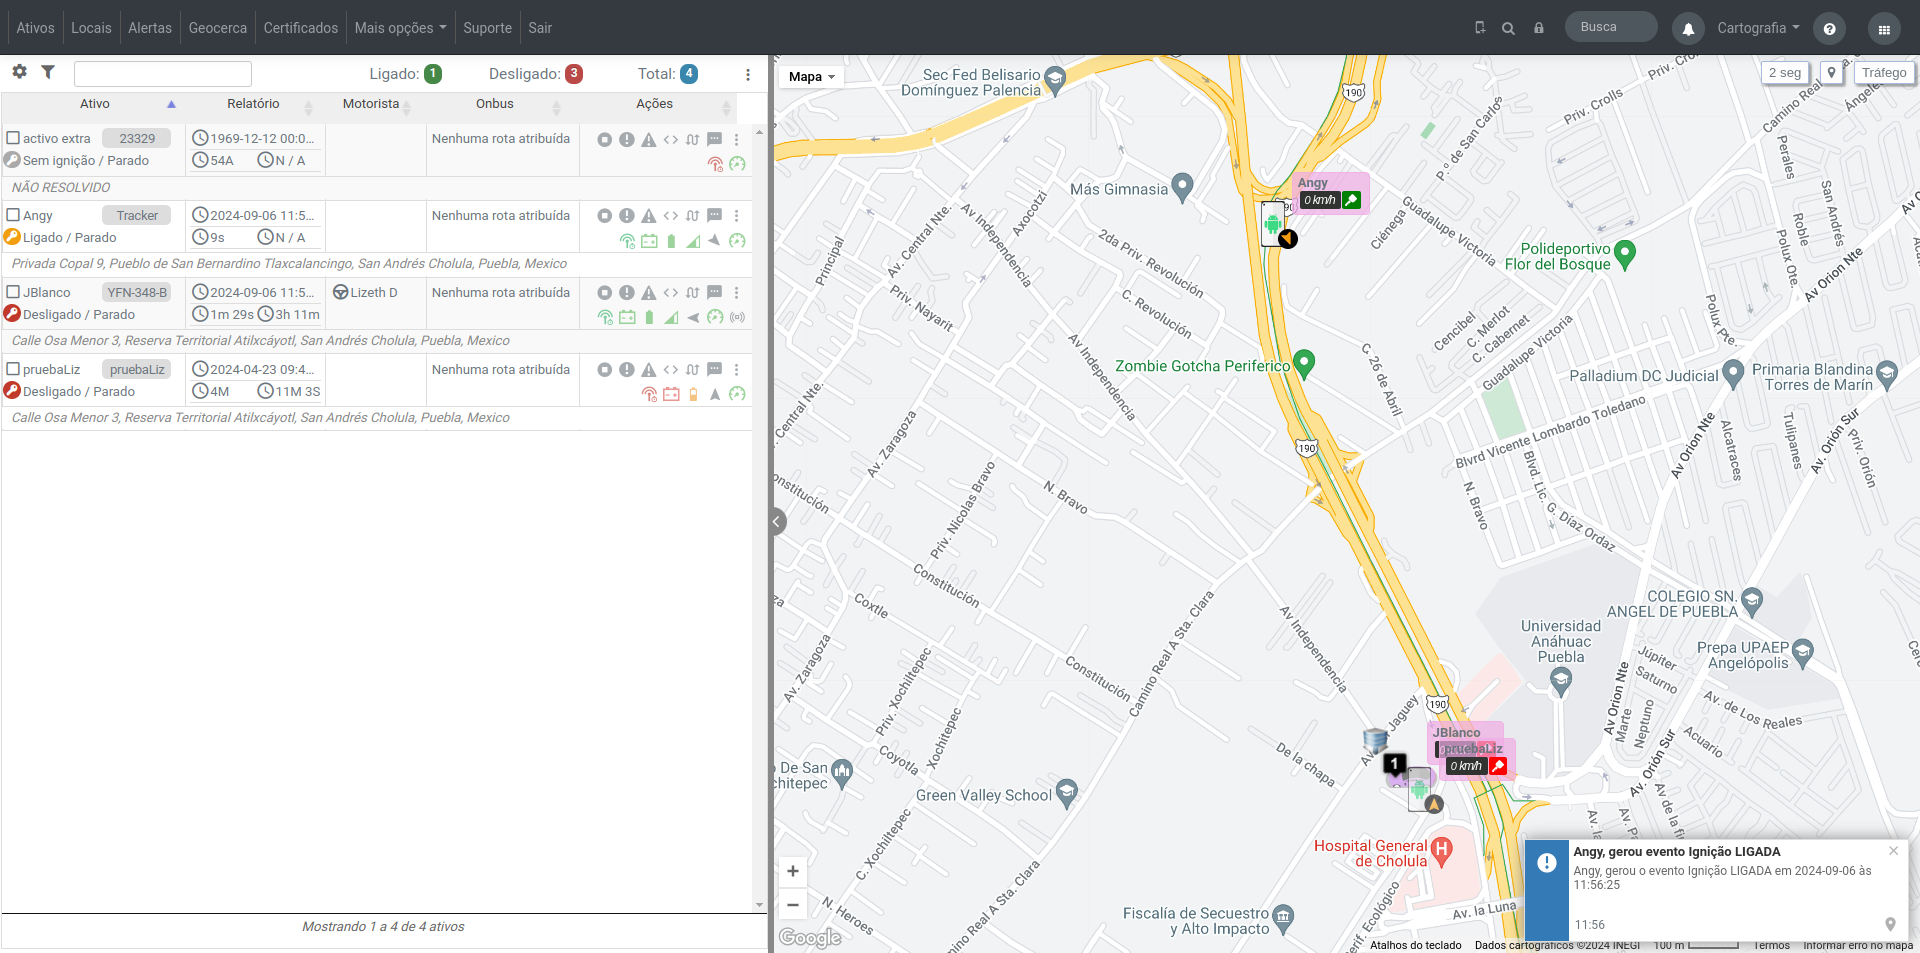This screenshot has height=953, width=1920.
Task: Zoom out the map with the minus button
Action: point(793,906)
